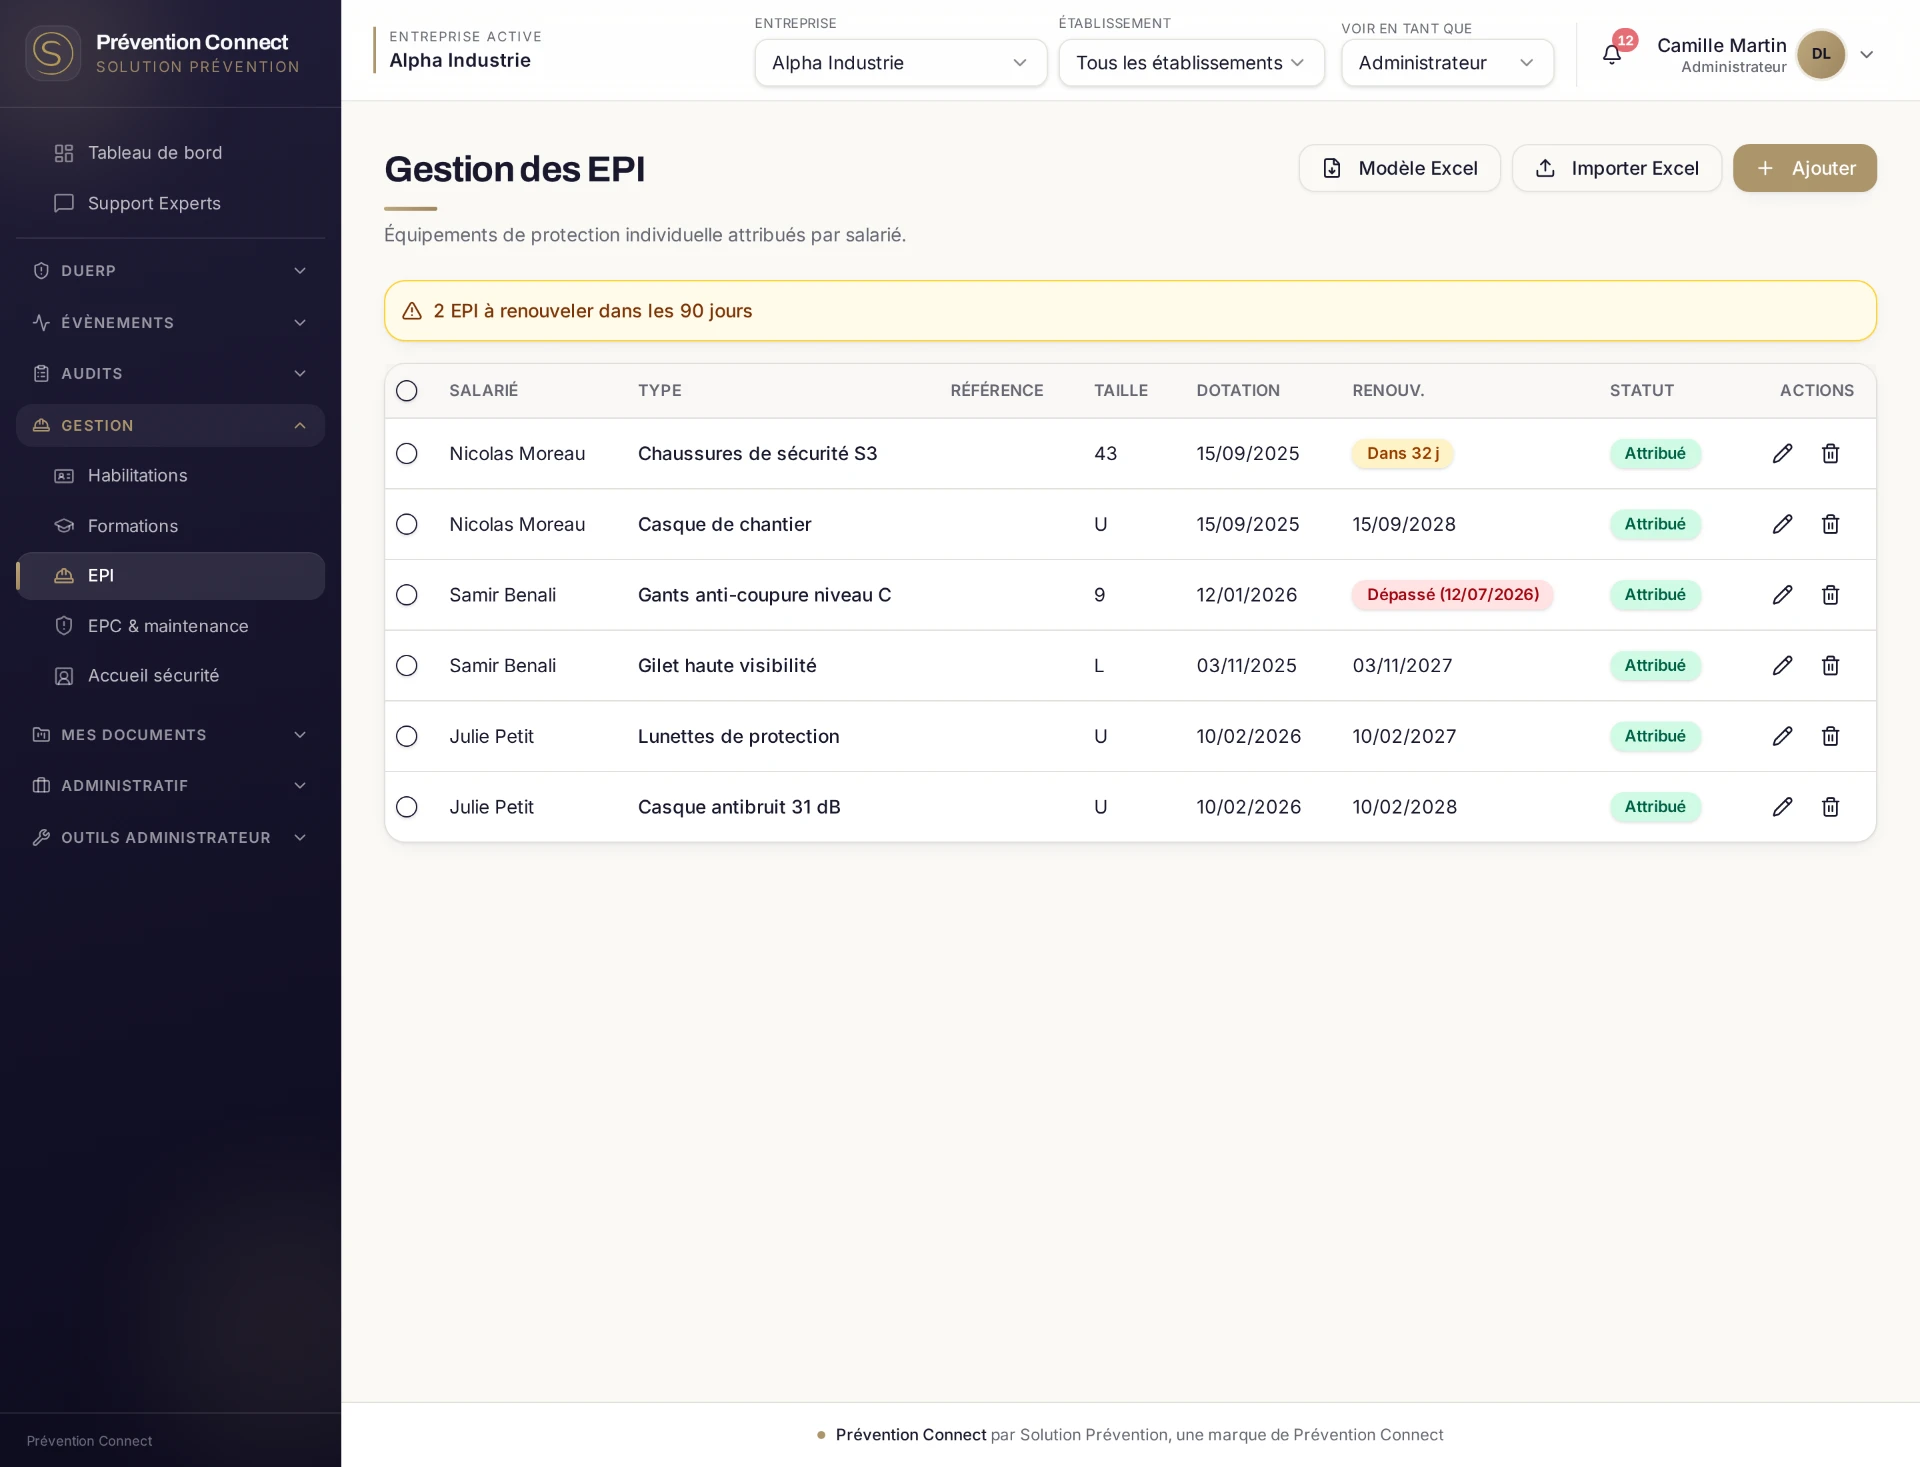Open EPC & maintenance in sidebar

tap(170, 626)
